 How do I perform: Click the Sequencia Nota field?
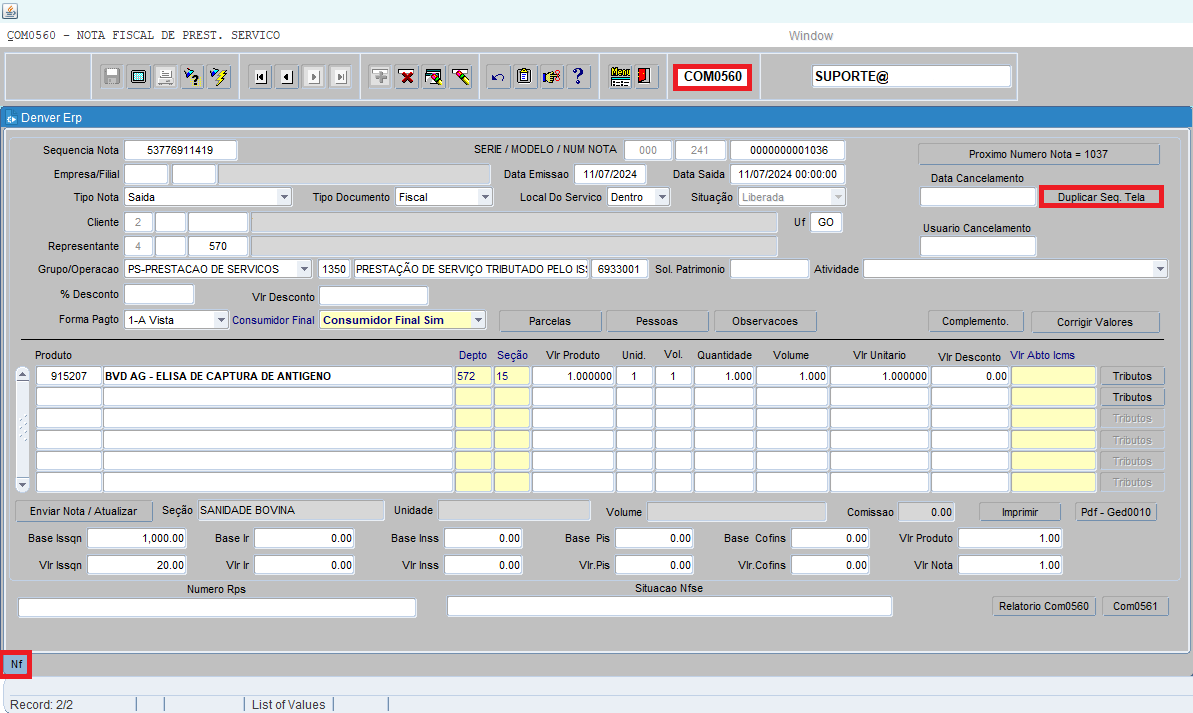(180, 151)
